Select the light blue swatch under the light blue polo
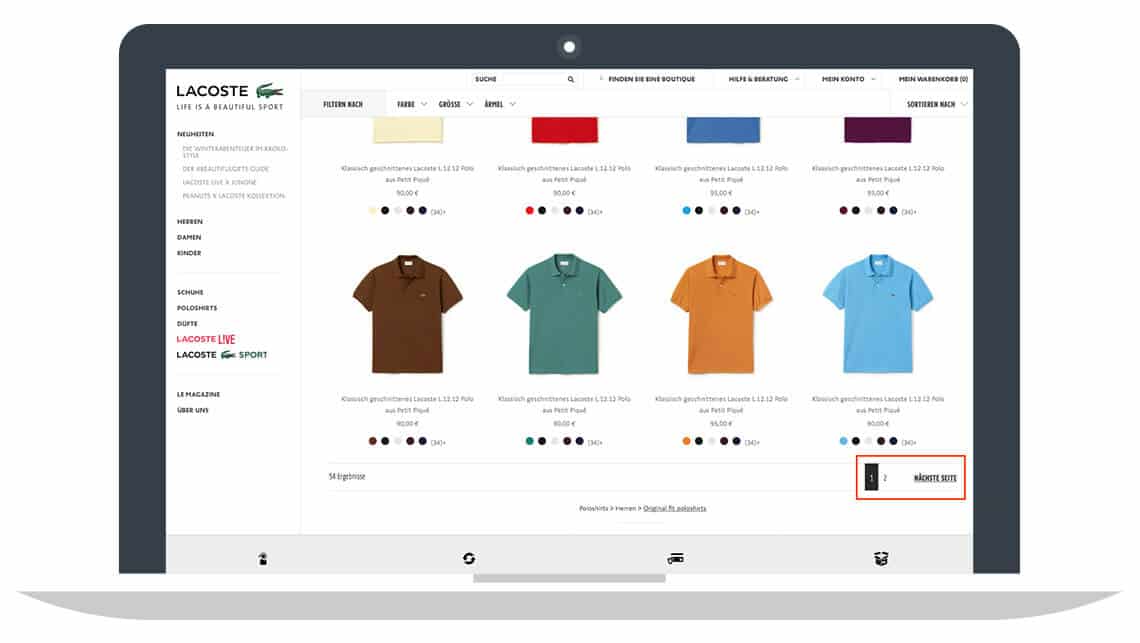The width and height of the screenshot is (1140, 643). [843, 442]
